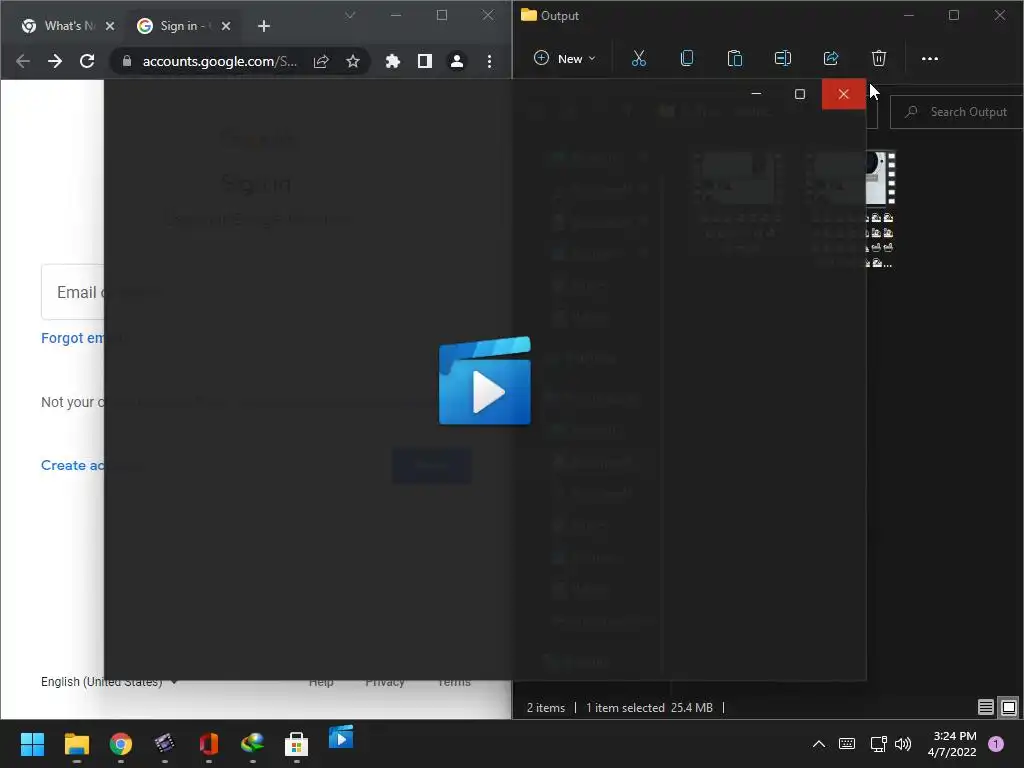Image resolution: width=1024 pixels, height=768 pixels.
Task: Minimize the Movies & TV loading window
Action: pyautogui.click(x=756, y=94)
